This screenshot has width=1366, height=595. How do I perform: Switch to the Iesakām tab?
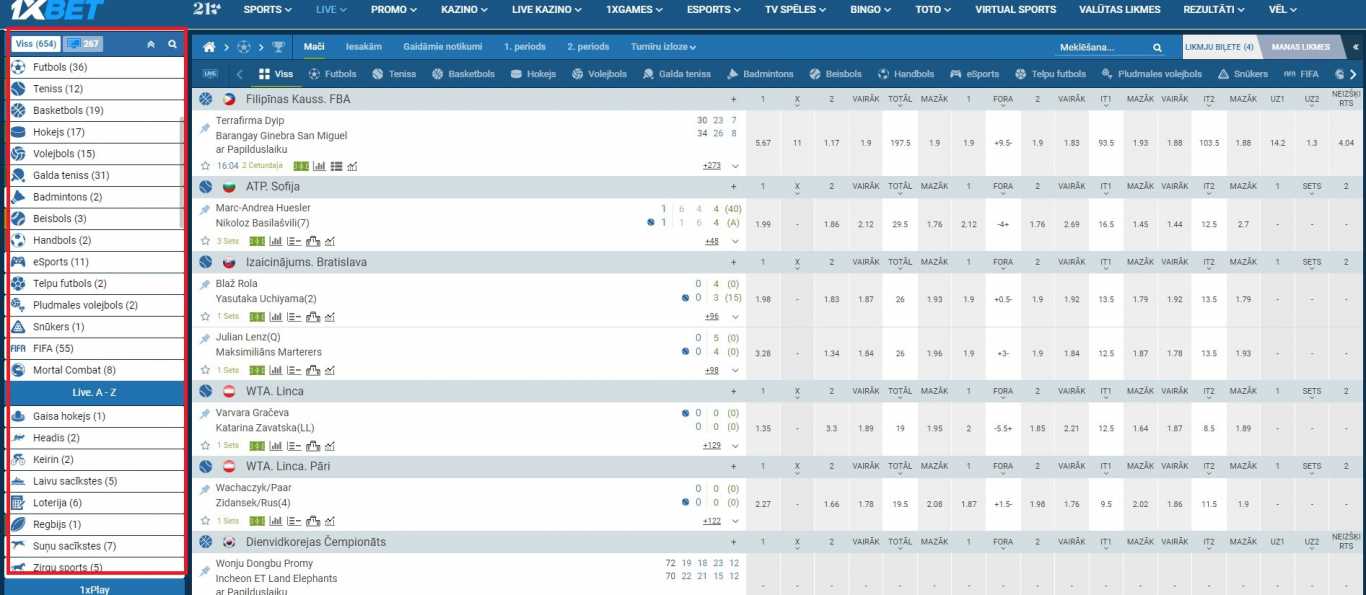pos(364,47)
